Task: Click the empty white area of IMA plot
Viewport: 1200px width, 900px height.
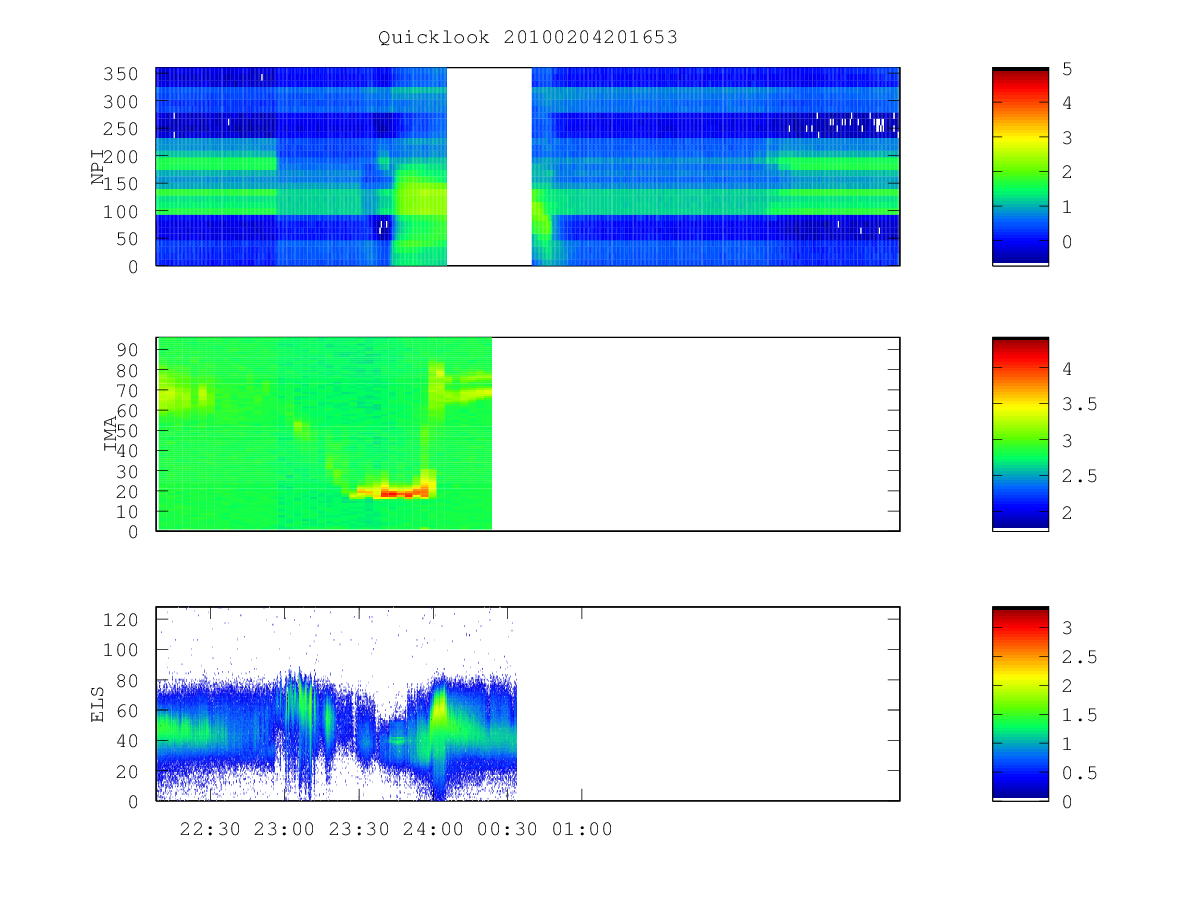Action: pos(695,434)
